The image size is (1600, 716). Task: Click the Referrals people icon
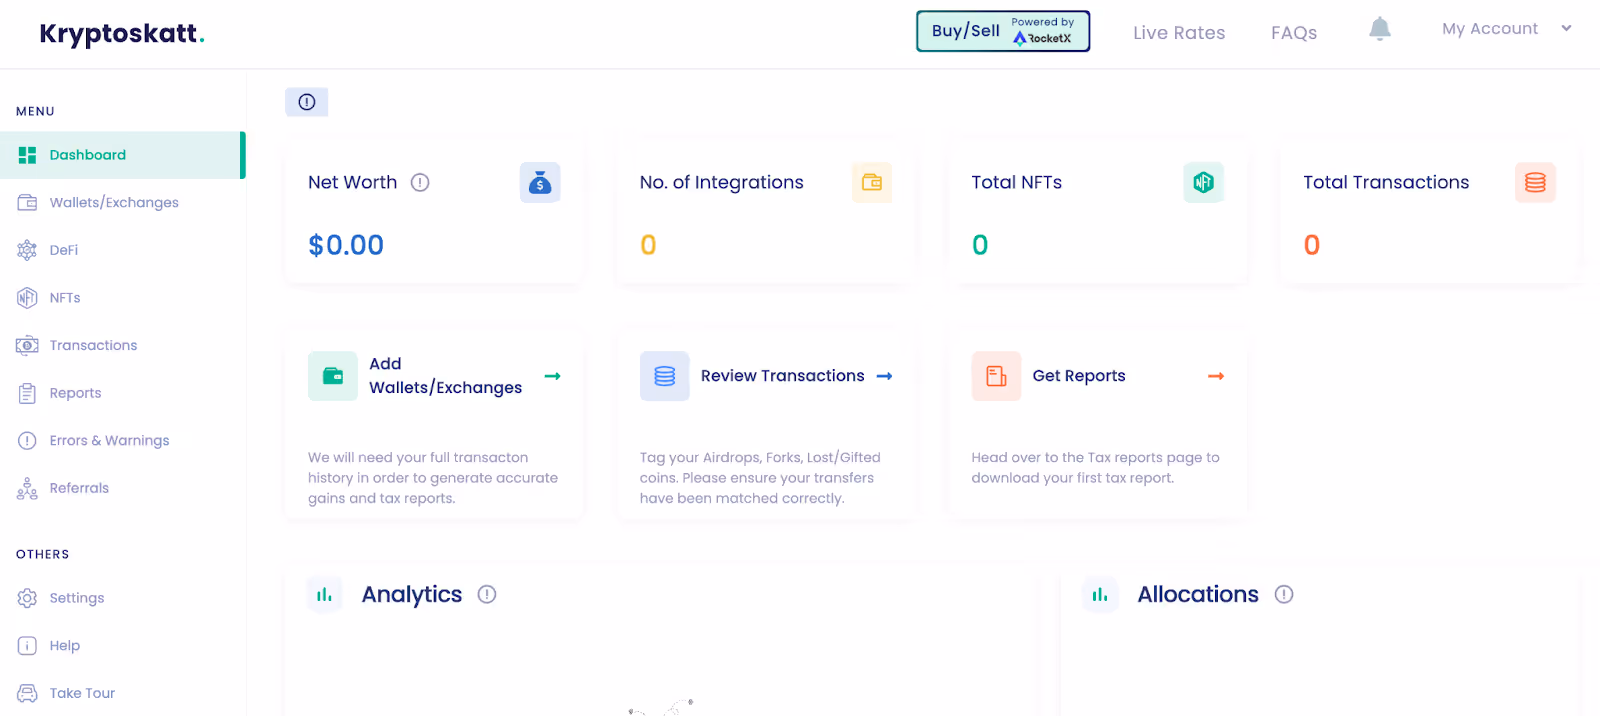(27, 488)
